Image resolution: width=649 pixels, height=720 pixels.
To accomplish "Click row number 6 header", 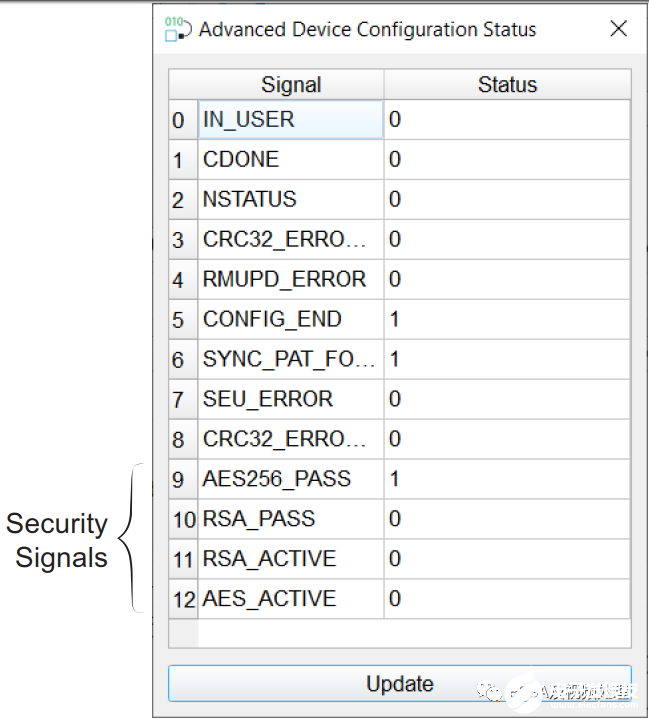I will click(179, 360).
